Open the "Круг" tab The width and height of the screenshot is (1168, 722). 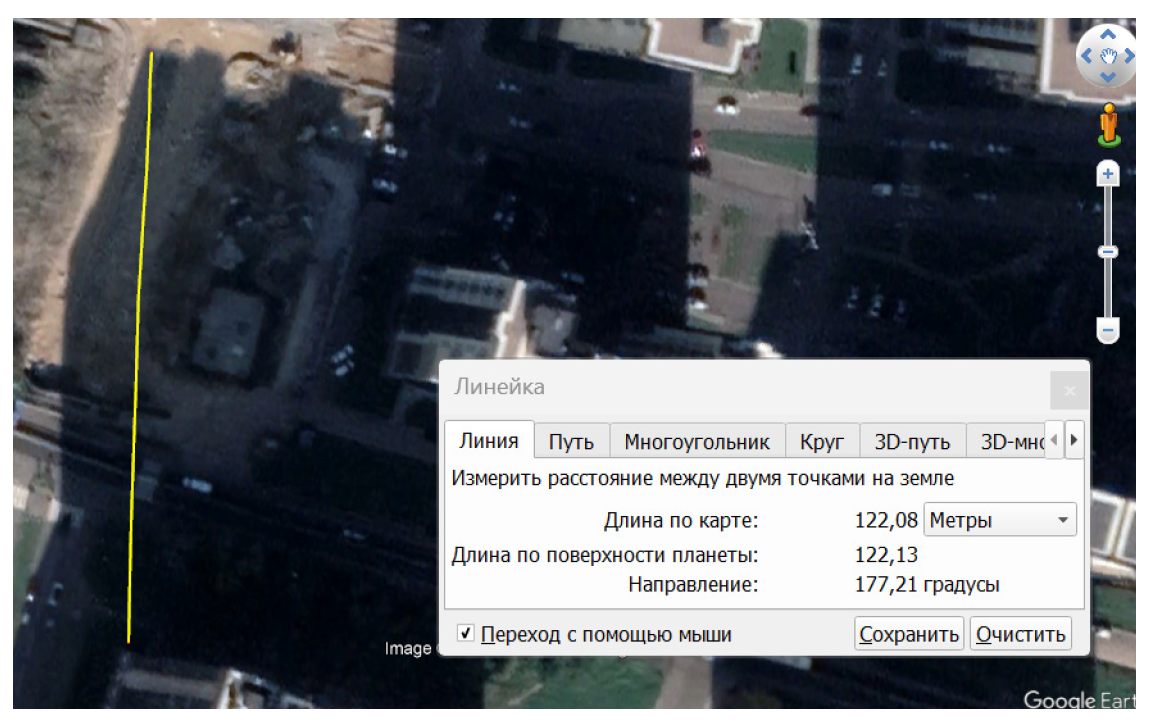pyautogui.click(x=822, y=442)
